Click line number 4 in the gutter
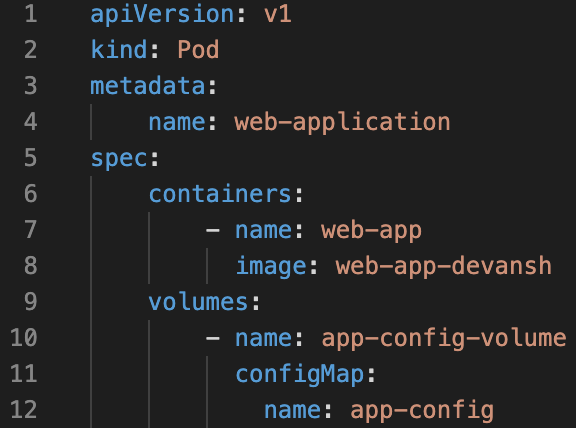The image size is (576, 428). click(x=31, y=122)
